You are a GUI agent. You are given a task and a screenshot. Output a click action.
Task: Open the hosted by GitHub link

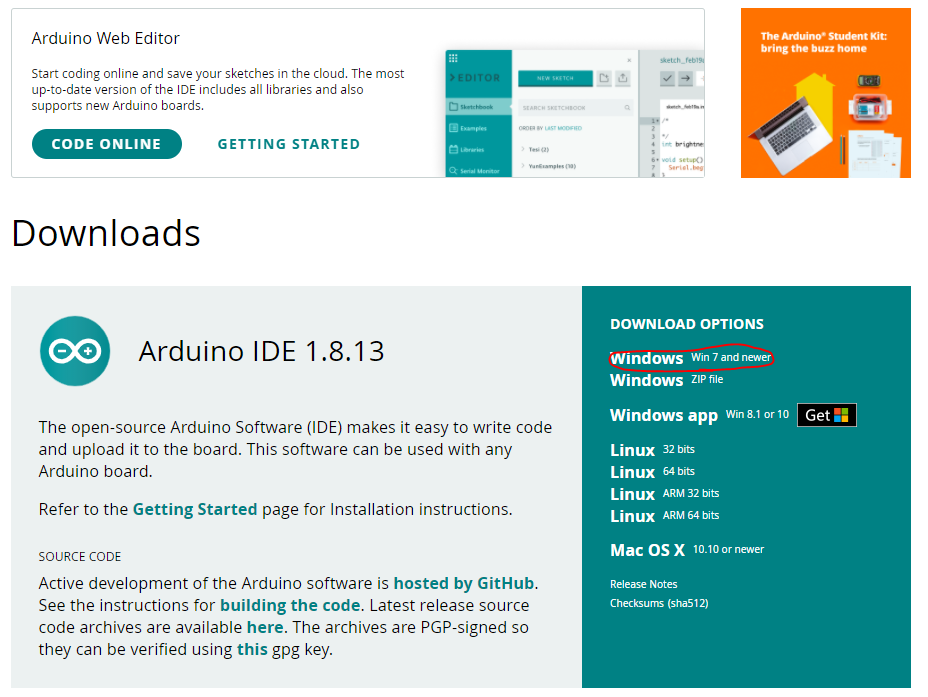[463, 583]
